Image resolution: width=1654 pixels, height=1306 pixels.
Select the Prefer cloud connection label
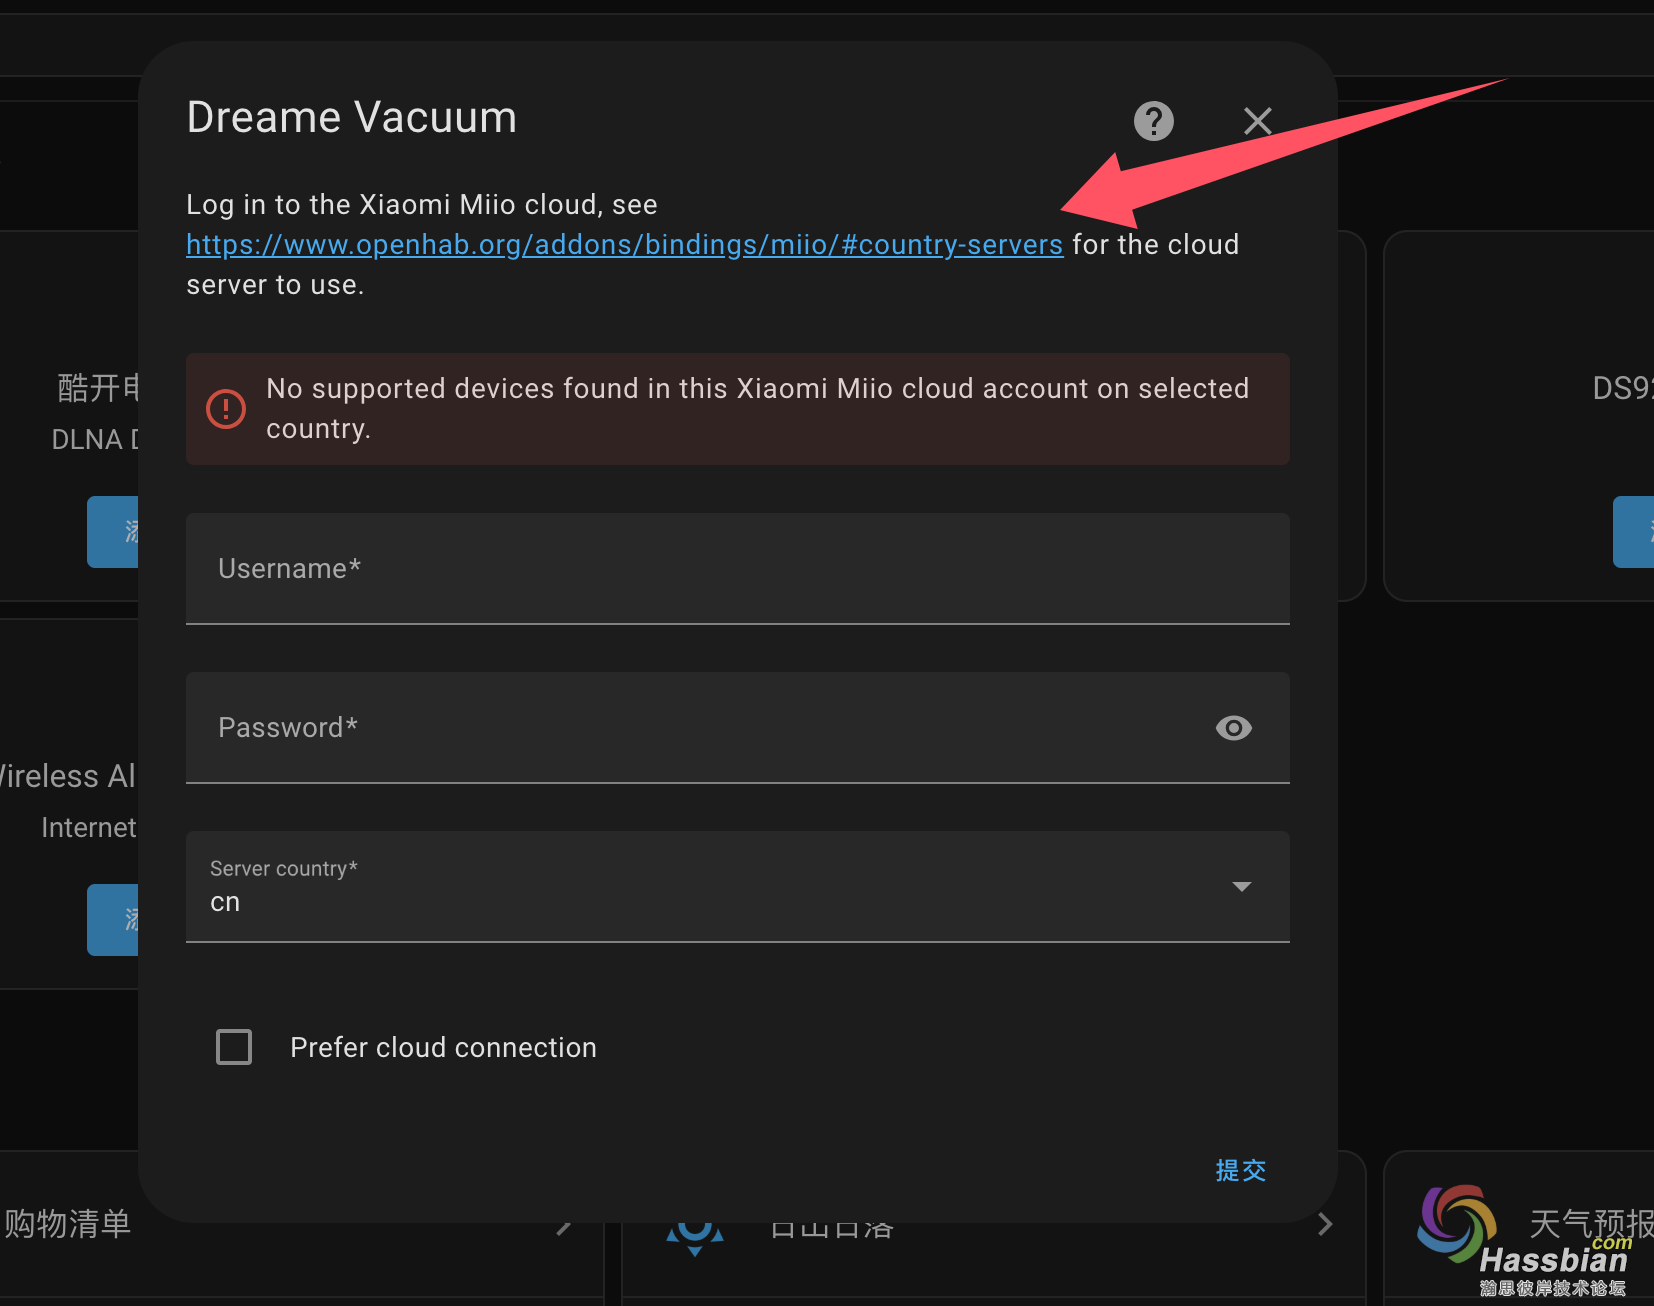pos(443,1047)
